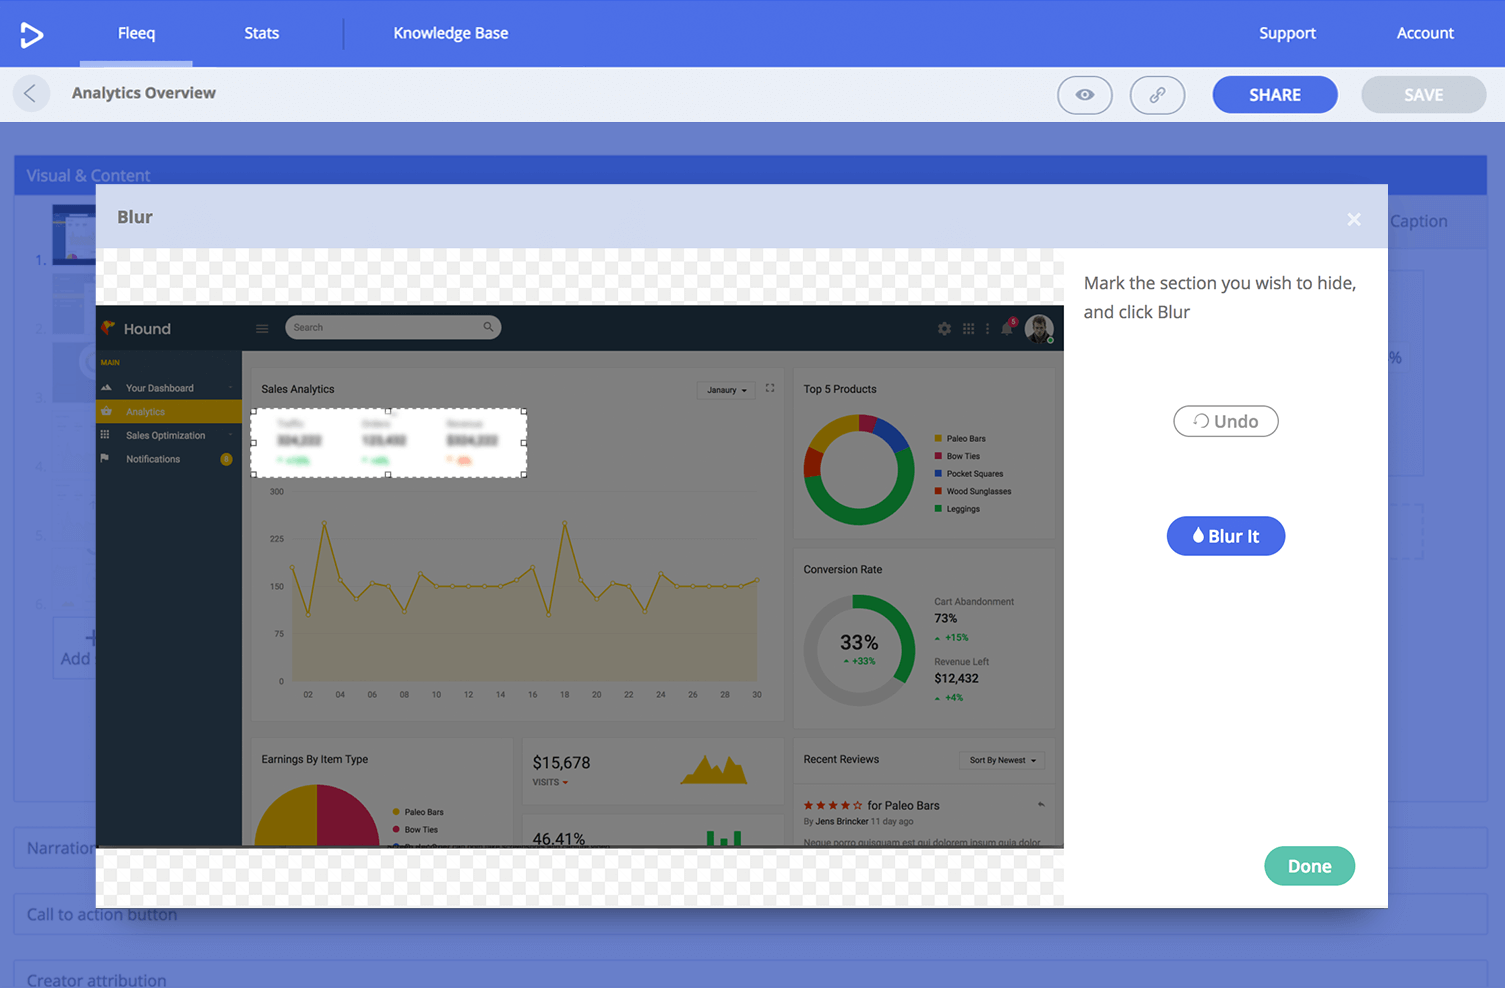Click the Jens Brincker reviewer name
Viewport: 1505px width, 988px height.
pos(842,821)
